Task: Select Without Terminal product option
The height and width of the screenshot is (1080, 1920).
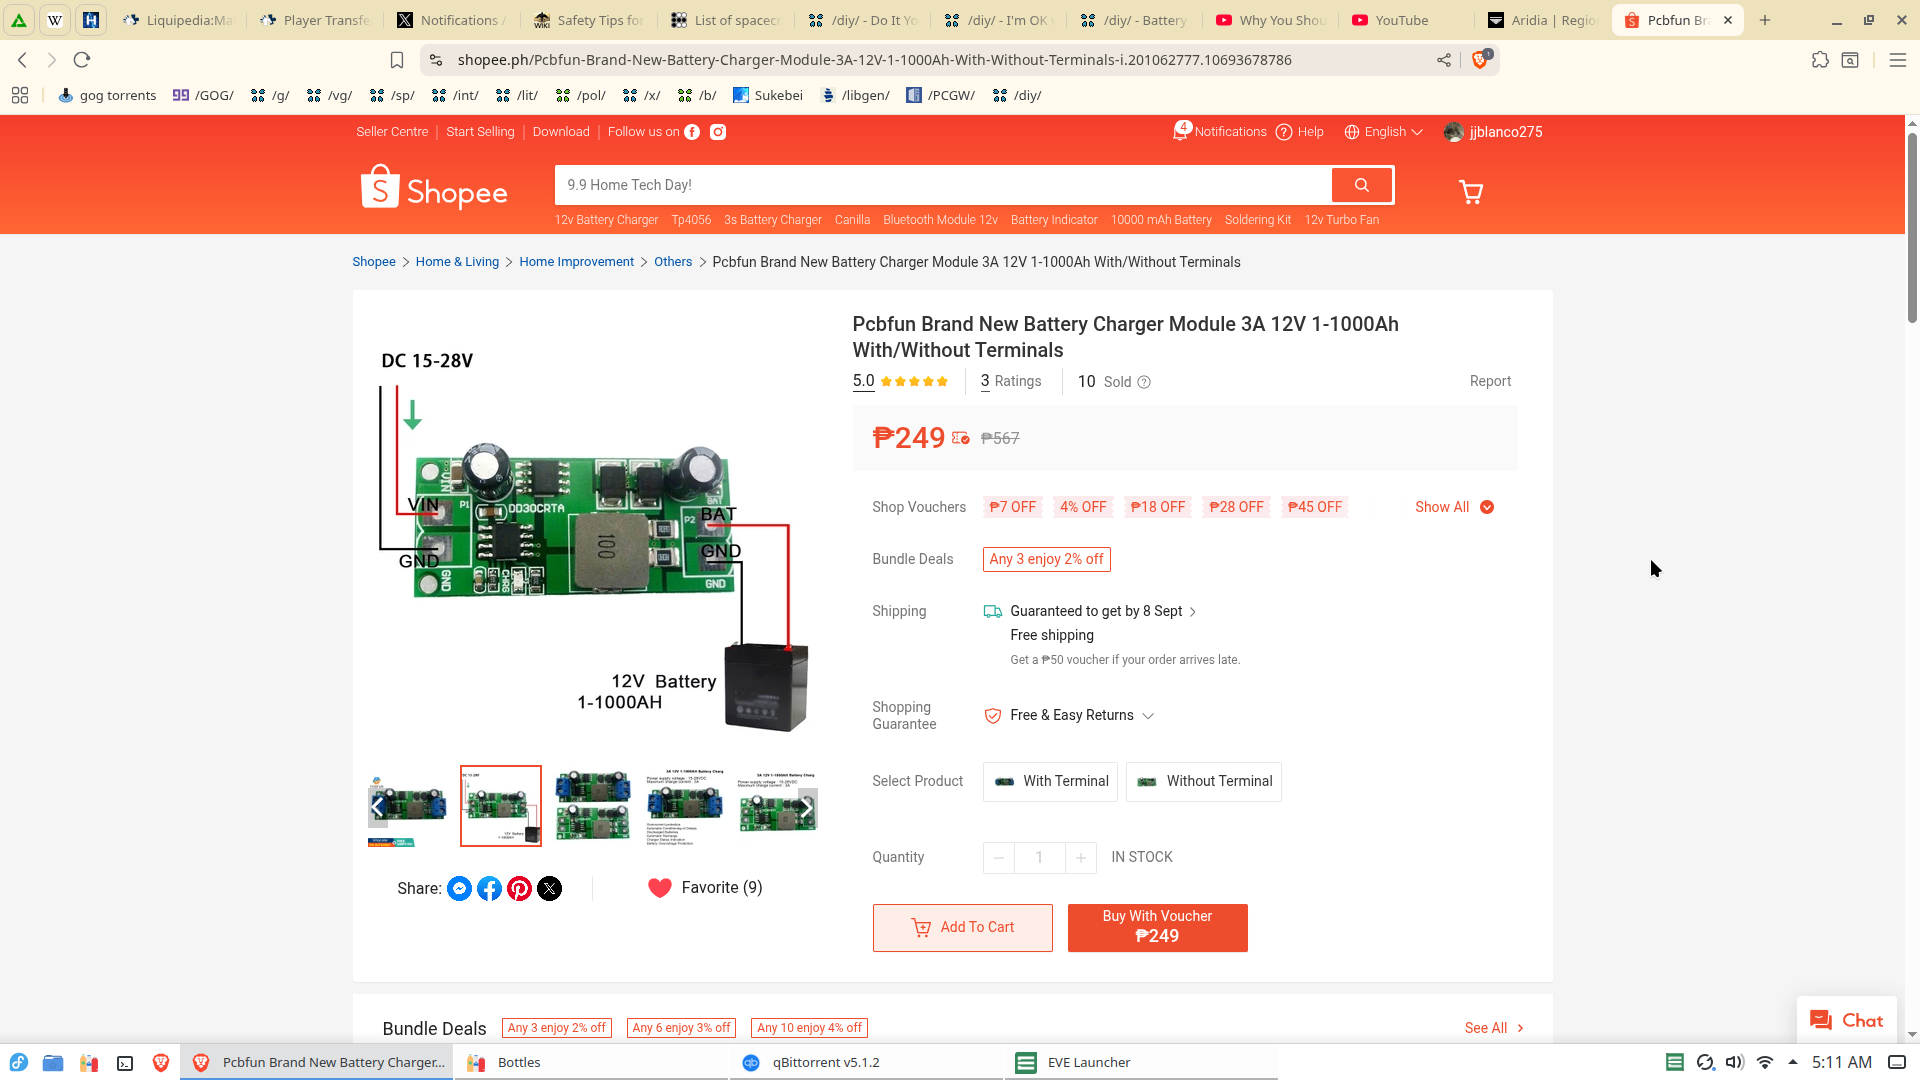Action: (1203, 781)
